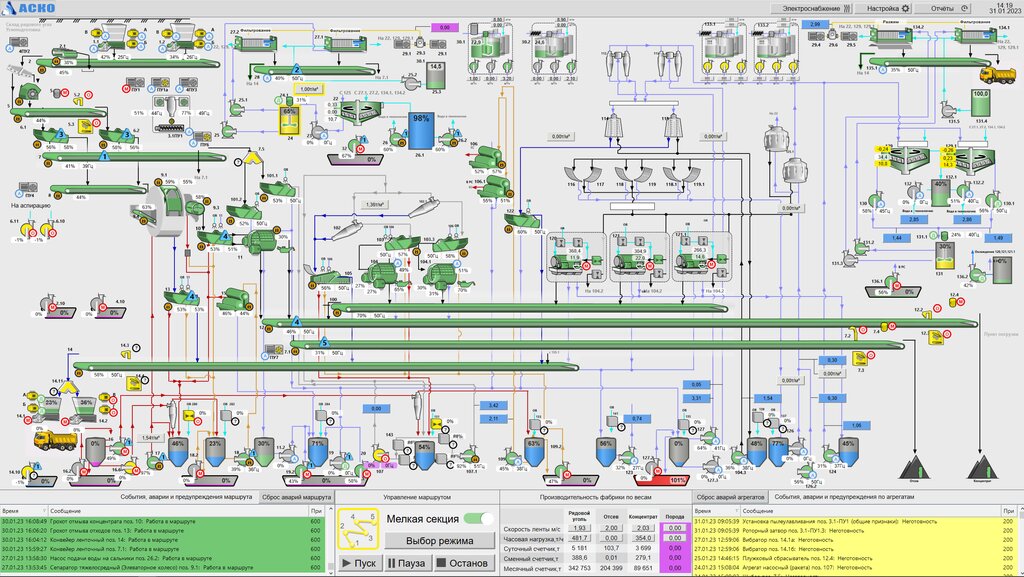1024x577 pixels.
Task: Click the yellow route diagram icon in Управление маршрутом
Action: coord(358,529)
